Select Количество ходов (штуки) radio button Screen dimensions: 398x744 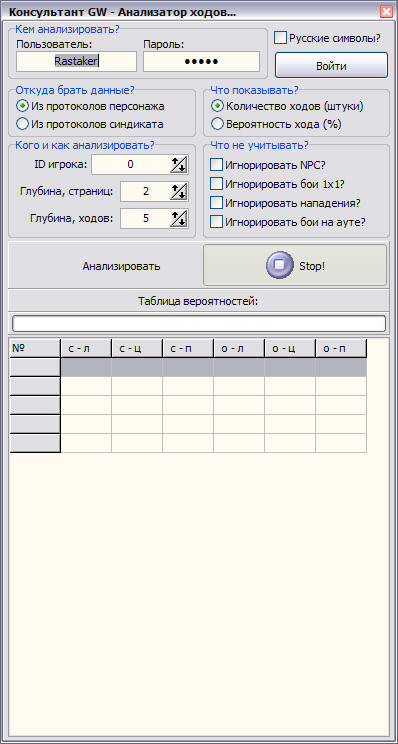tap(217, 106)
